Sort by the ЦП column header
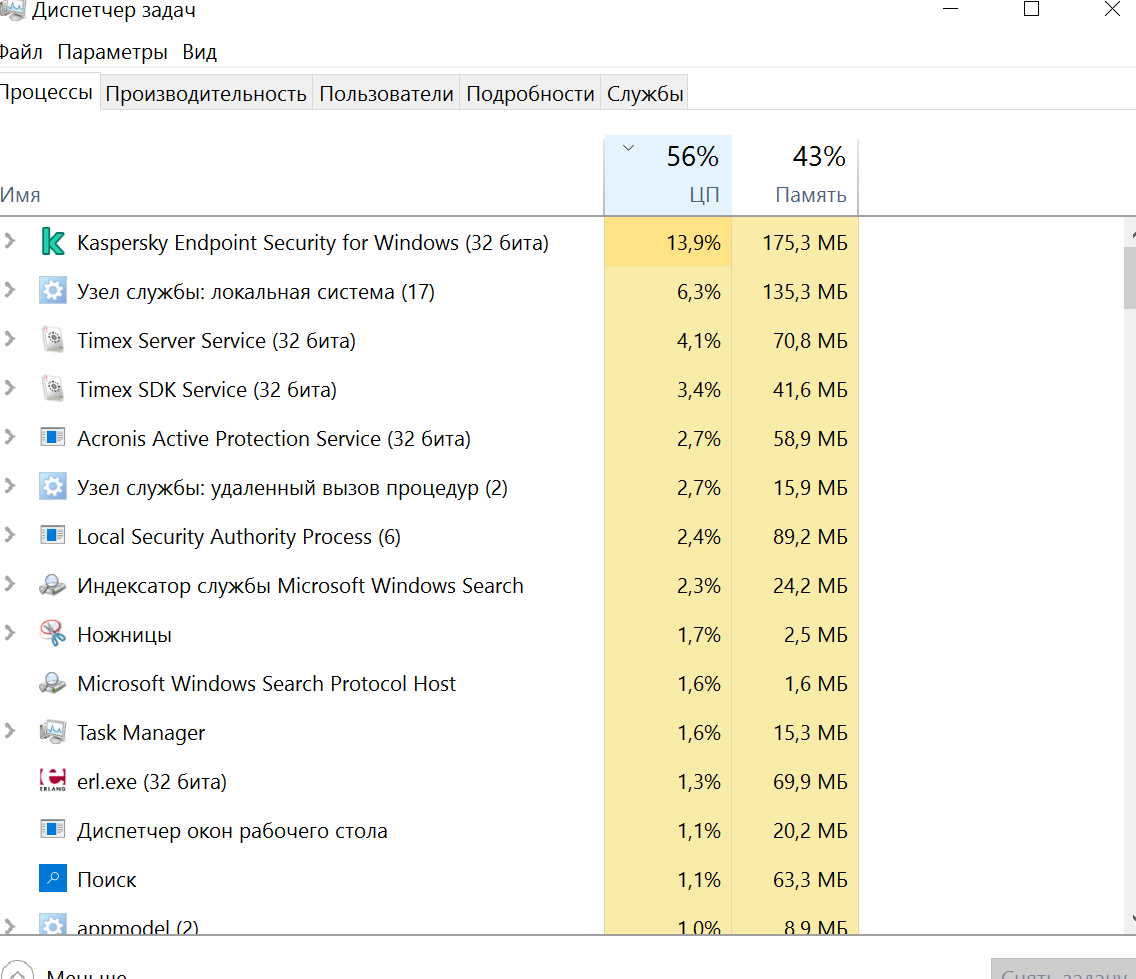This screenshot has height=979, width=1136. 668,175
